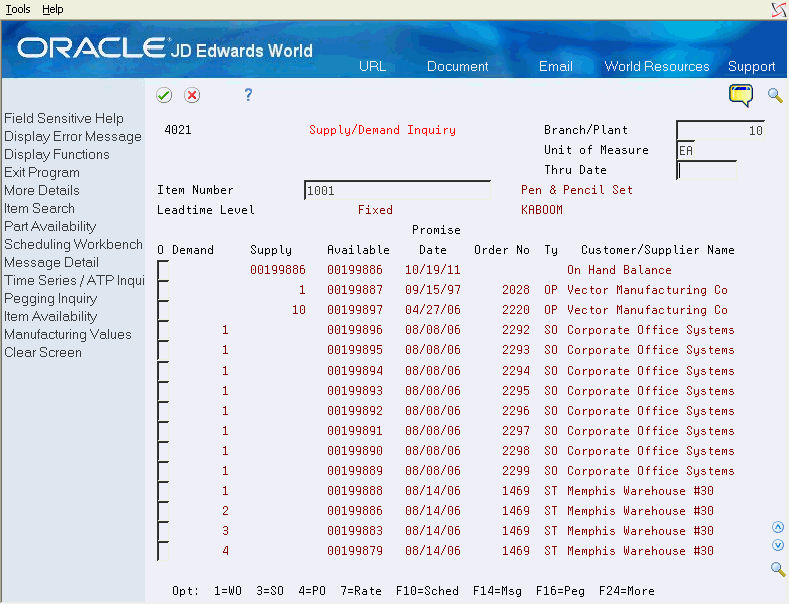Image resolution: width=789 pixels, height=604 pixels.
Task: Click promise date 10/19/11
Action: click(x=433, y=270)
